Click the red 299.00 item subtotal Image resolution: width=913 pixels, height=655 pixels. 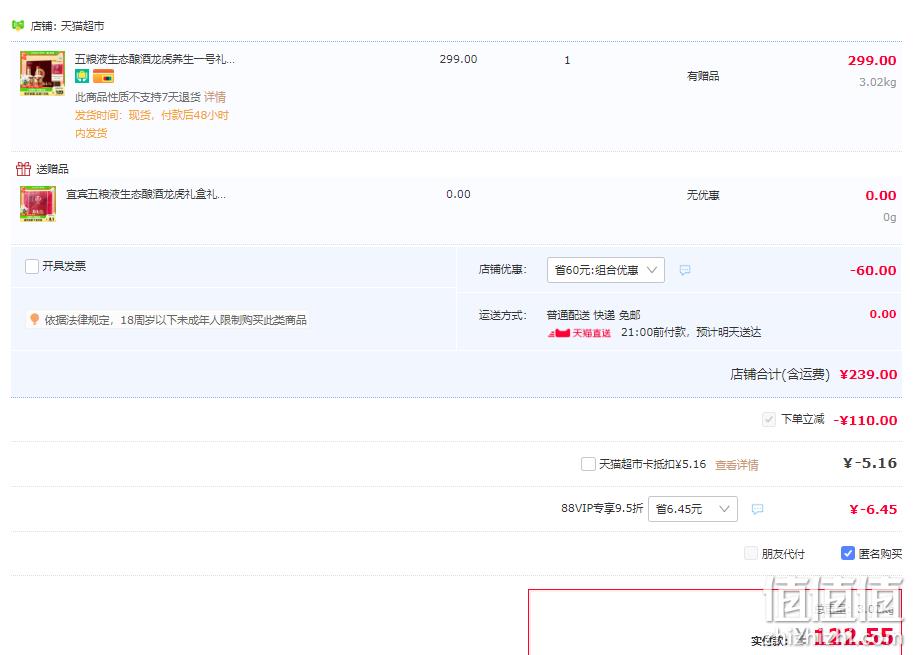point(872,61)
